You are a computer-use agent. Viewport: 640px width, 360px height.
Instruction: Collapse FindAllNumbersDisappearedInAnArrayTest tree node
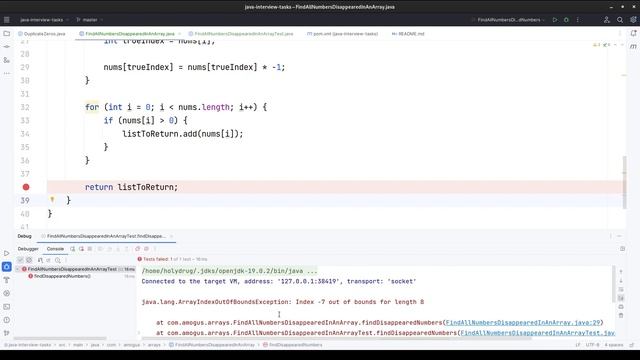coord(18,269)
